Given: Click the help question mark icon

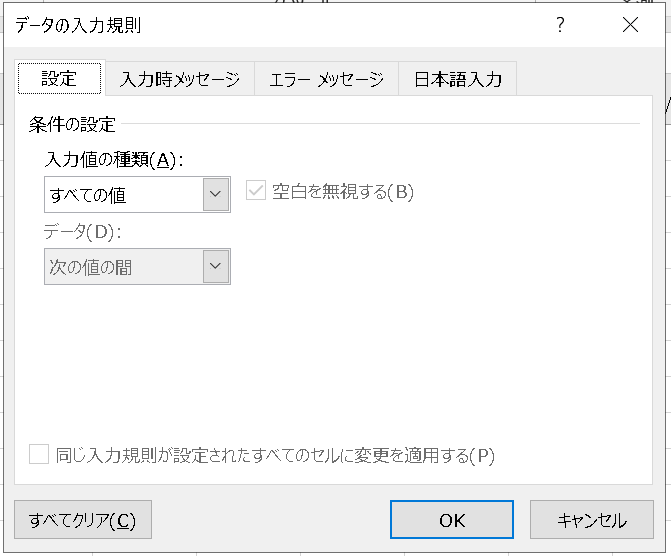Looking at the screenshot, I should coord(560,25).
